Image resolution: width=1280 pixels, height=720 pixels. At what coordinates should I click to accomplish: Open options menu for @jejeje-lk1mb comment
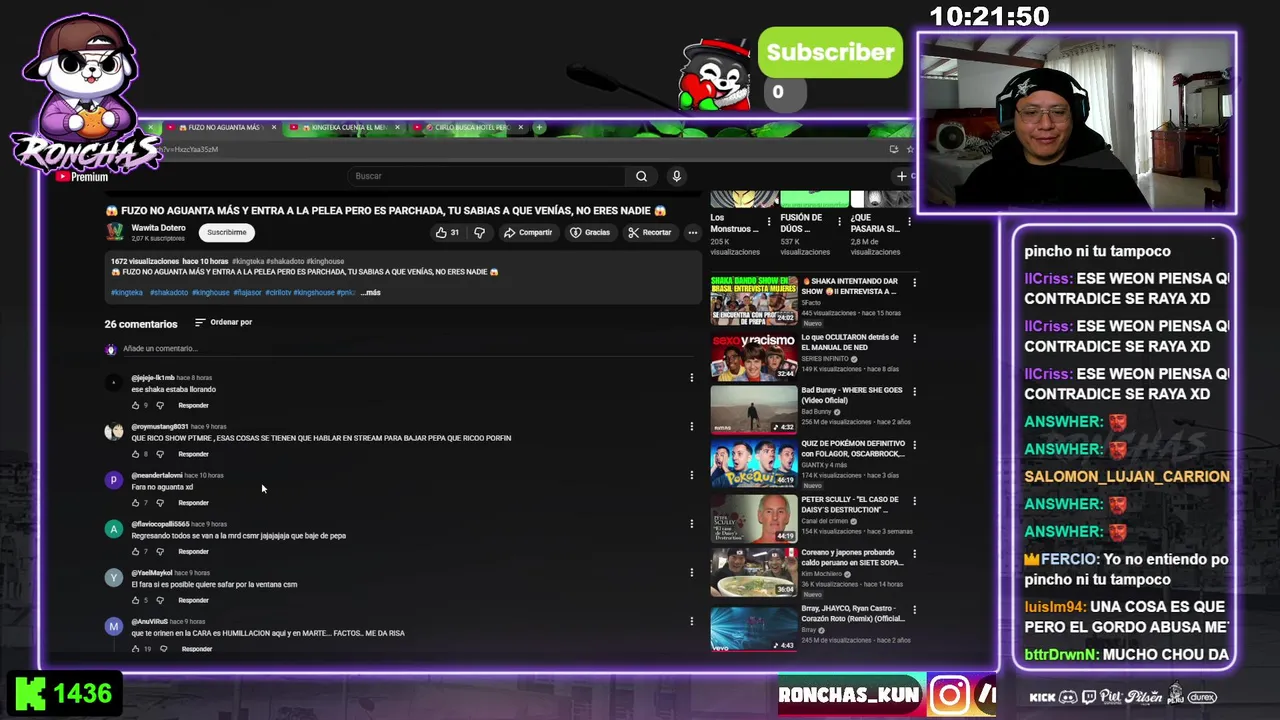tap(691, 378)
